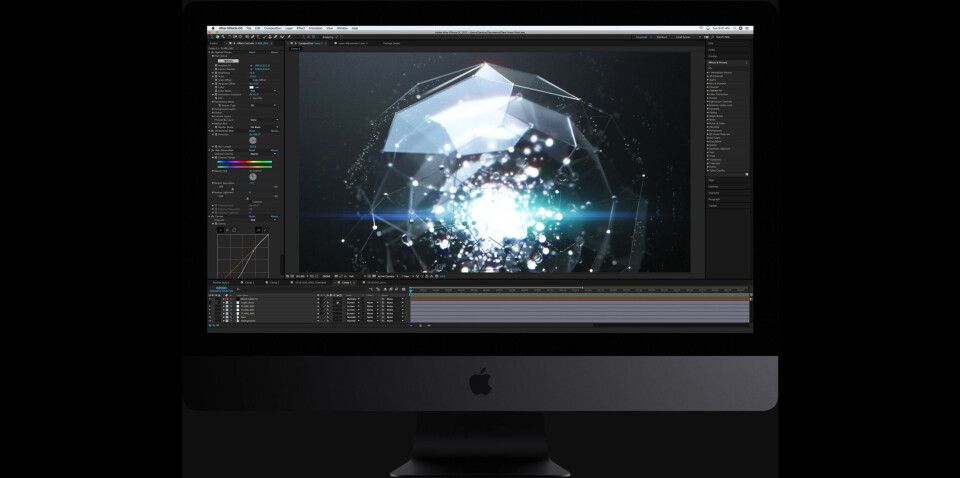This screenshot has width=960, height=478.
Task: Toggle the Optical Flares fx switch
Action: 212,52
